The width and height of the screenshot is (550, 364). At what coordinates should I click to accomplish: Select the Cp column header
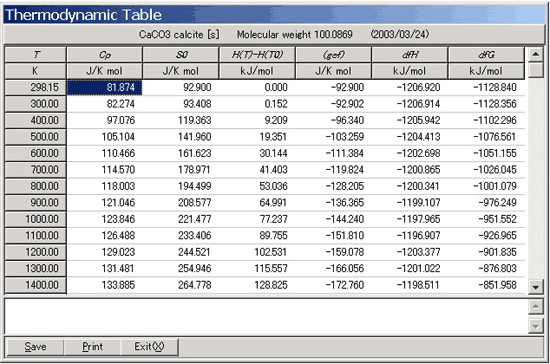(105, 55)
